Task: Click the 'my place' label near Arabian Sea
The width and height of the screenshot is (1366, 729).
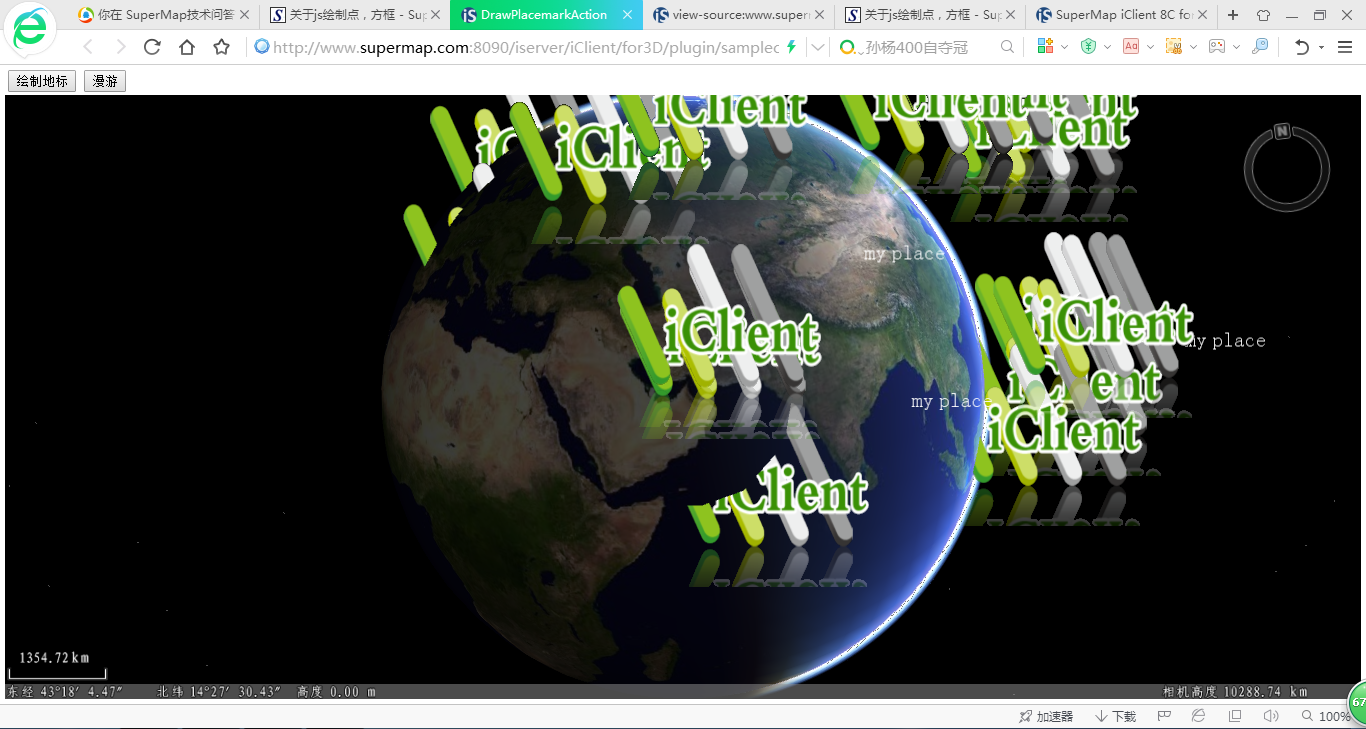Action: [x=951, y=401]
